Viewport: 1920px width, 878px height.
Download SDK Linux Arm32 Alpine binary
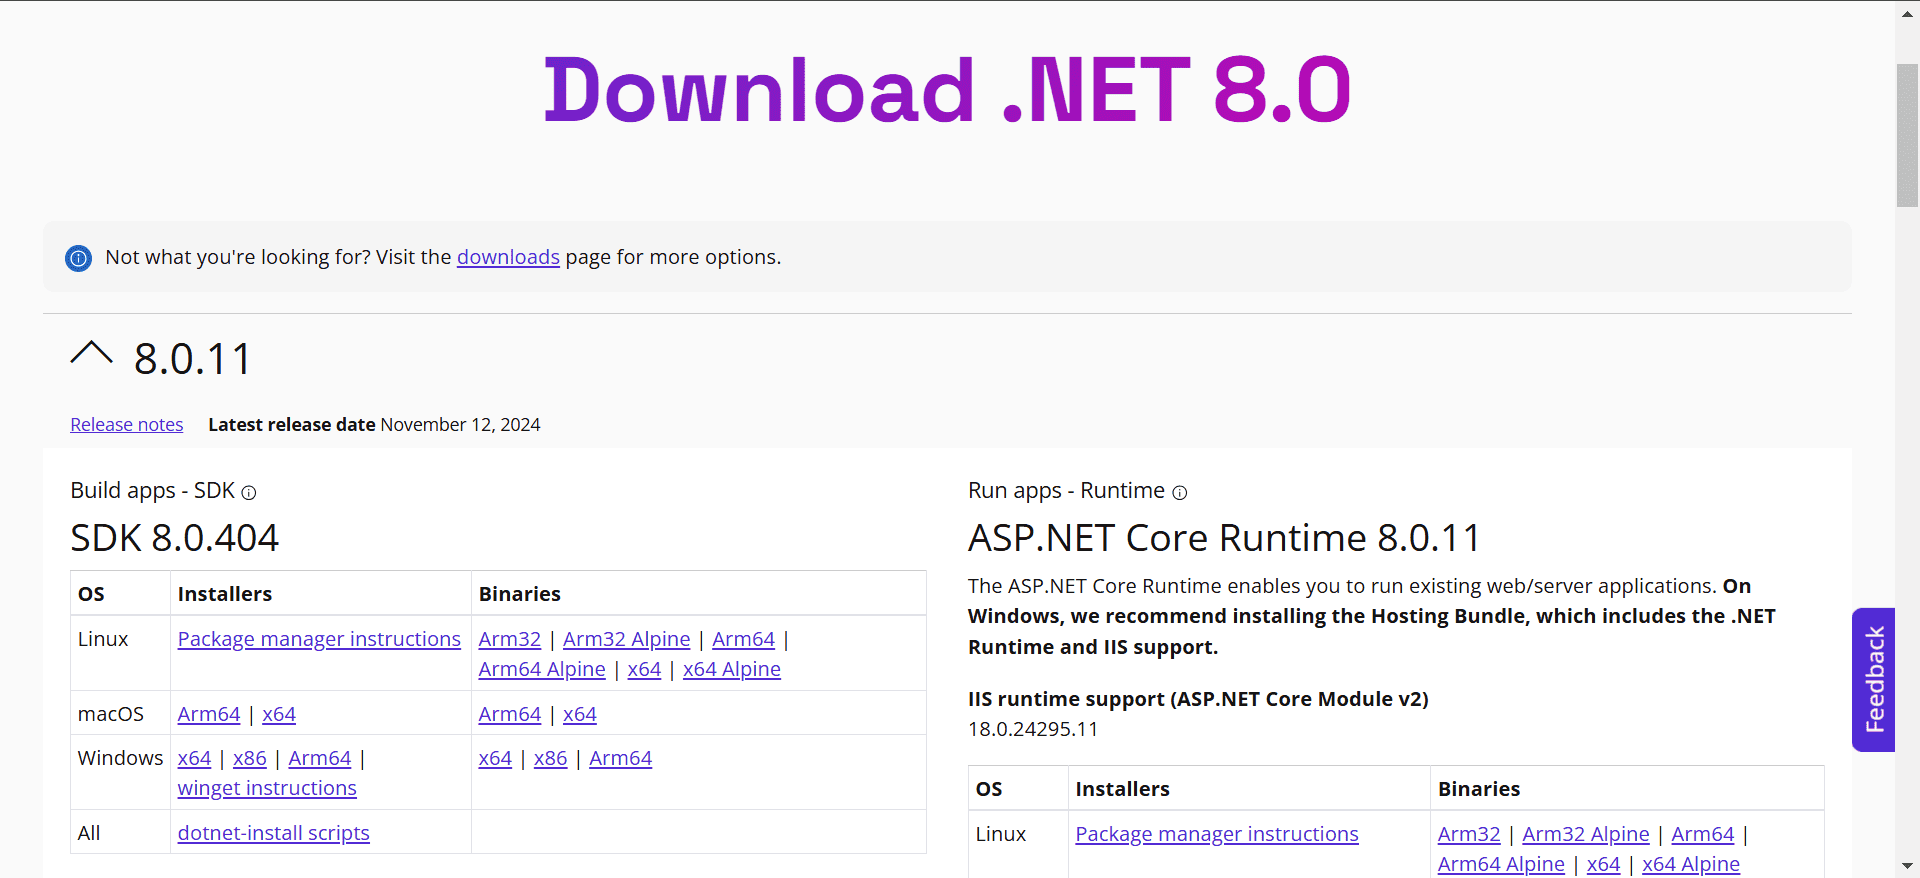pos(626,639)
